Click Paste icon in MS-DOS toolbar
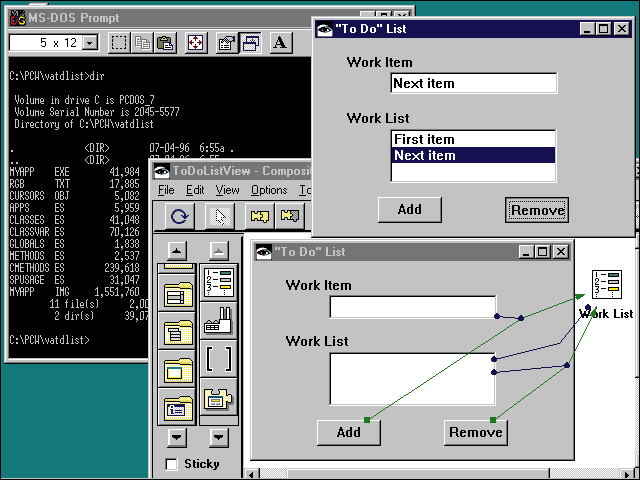The width and height of the screenshot is (640, 480). click(x=166, y=42)
